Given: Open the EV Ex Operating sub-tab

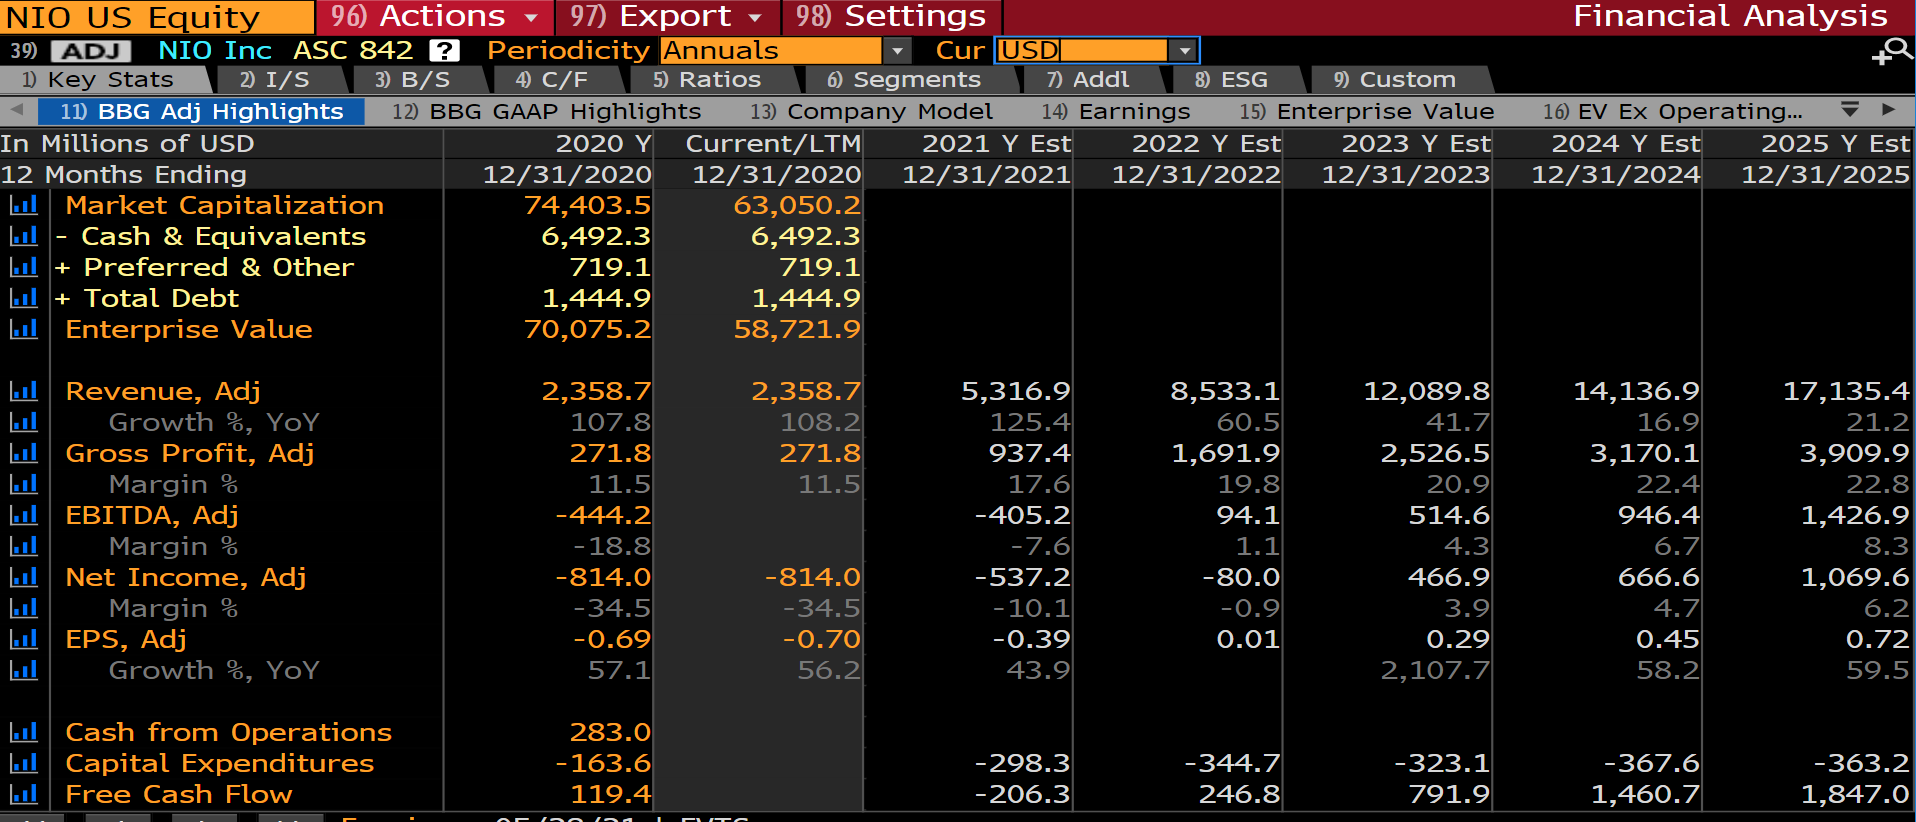Looking at the screenshot, I should (x=1672, y=111).
